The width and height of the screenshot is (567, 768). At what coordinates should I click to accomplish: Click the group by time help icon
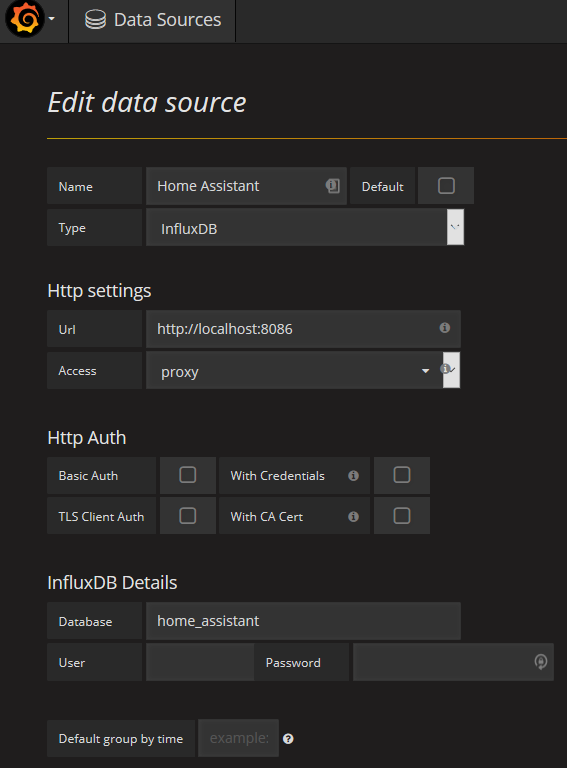(288, 739)
